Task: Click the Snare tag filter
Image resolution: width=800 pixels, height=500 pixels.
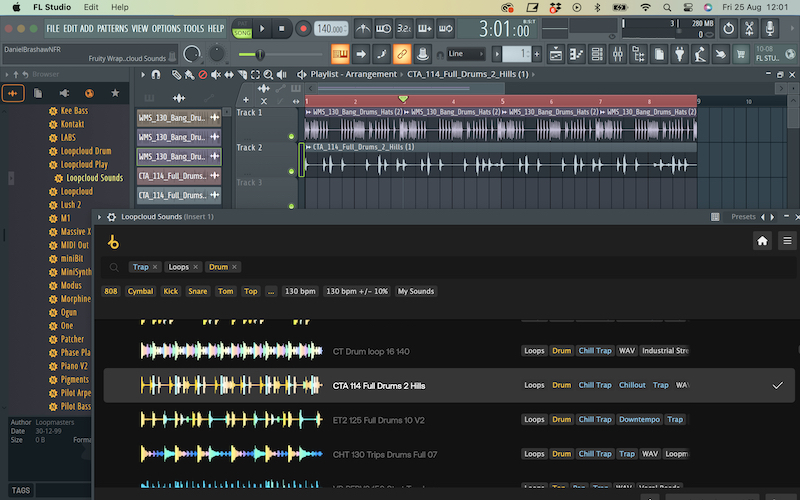Action: click(x=198, y=291)
